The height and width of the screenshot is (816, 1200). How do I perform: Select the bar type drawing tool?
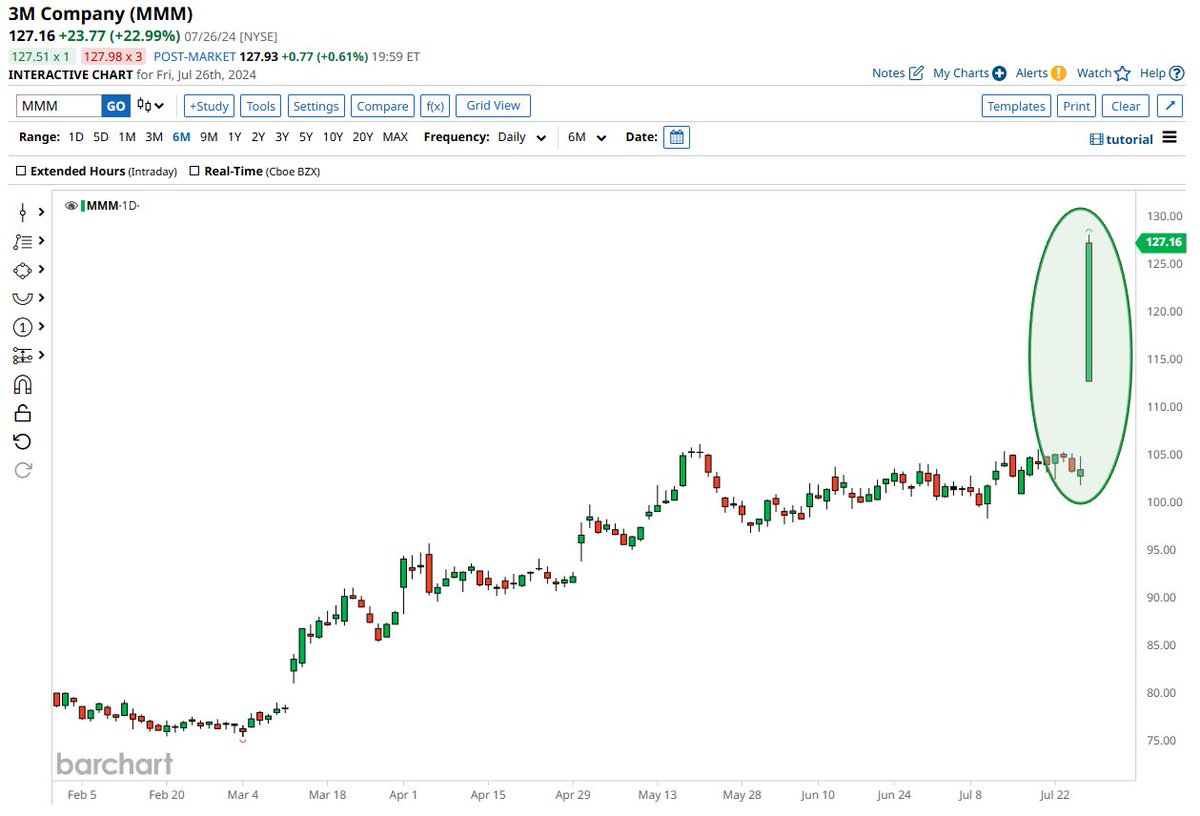point(23,212)
